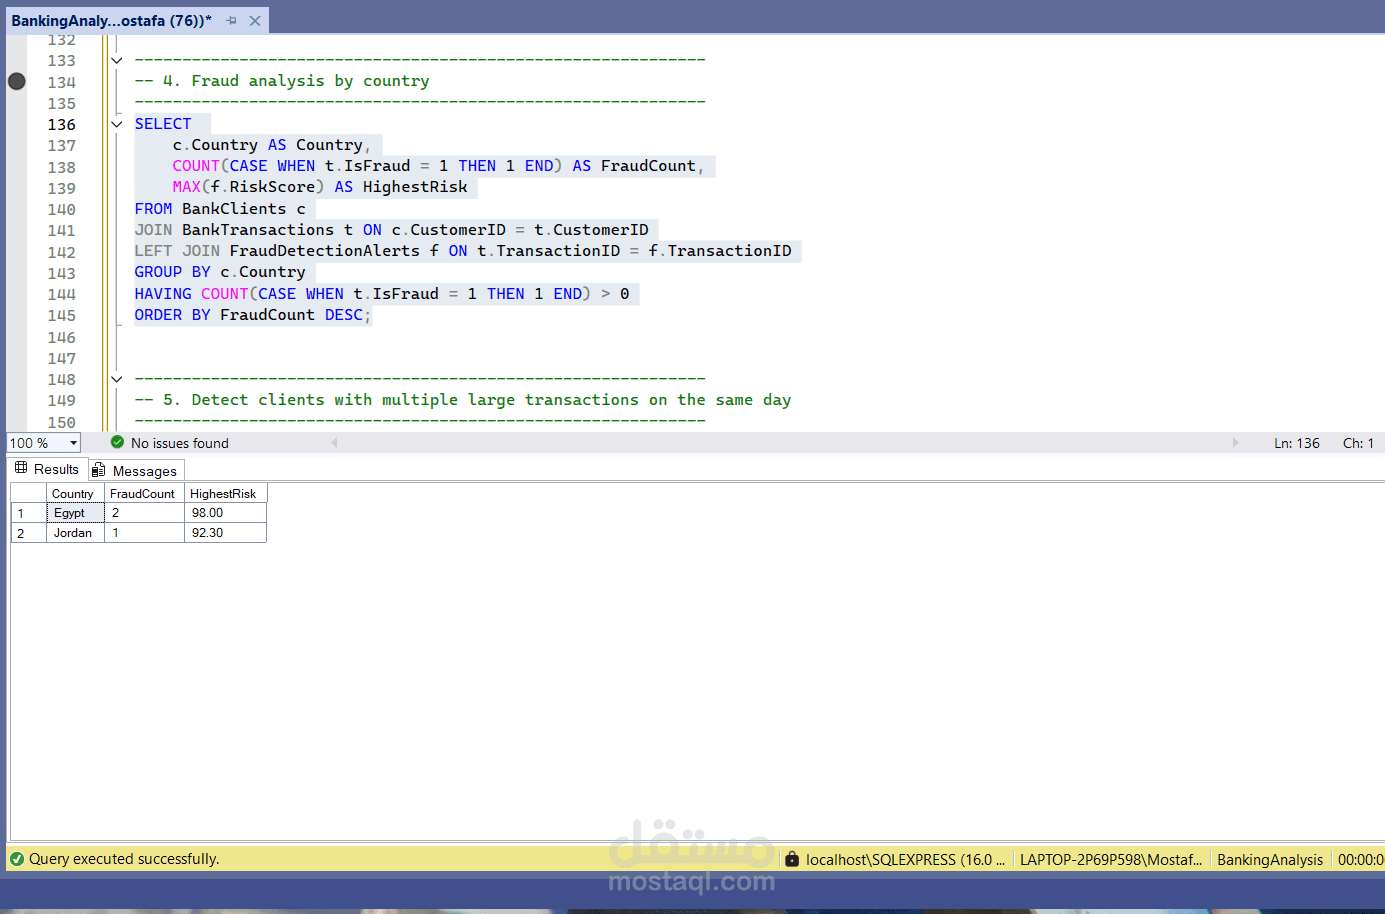Select the Egypt cell in results
The width and height of the screenshot is (1385, 914).
coord(76,513)
